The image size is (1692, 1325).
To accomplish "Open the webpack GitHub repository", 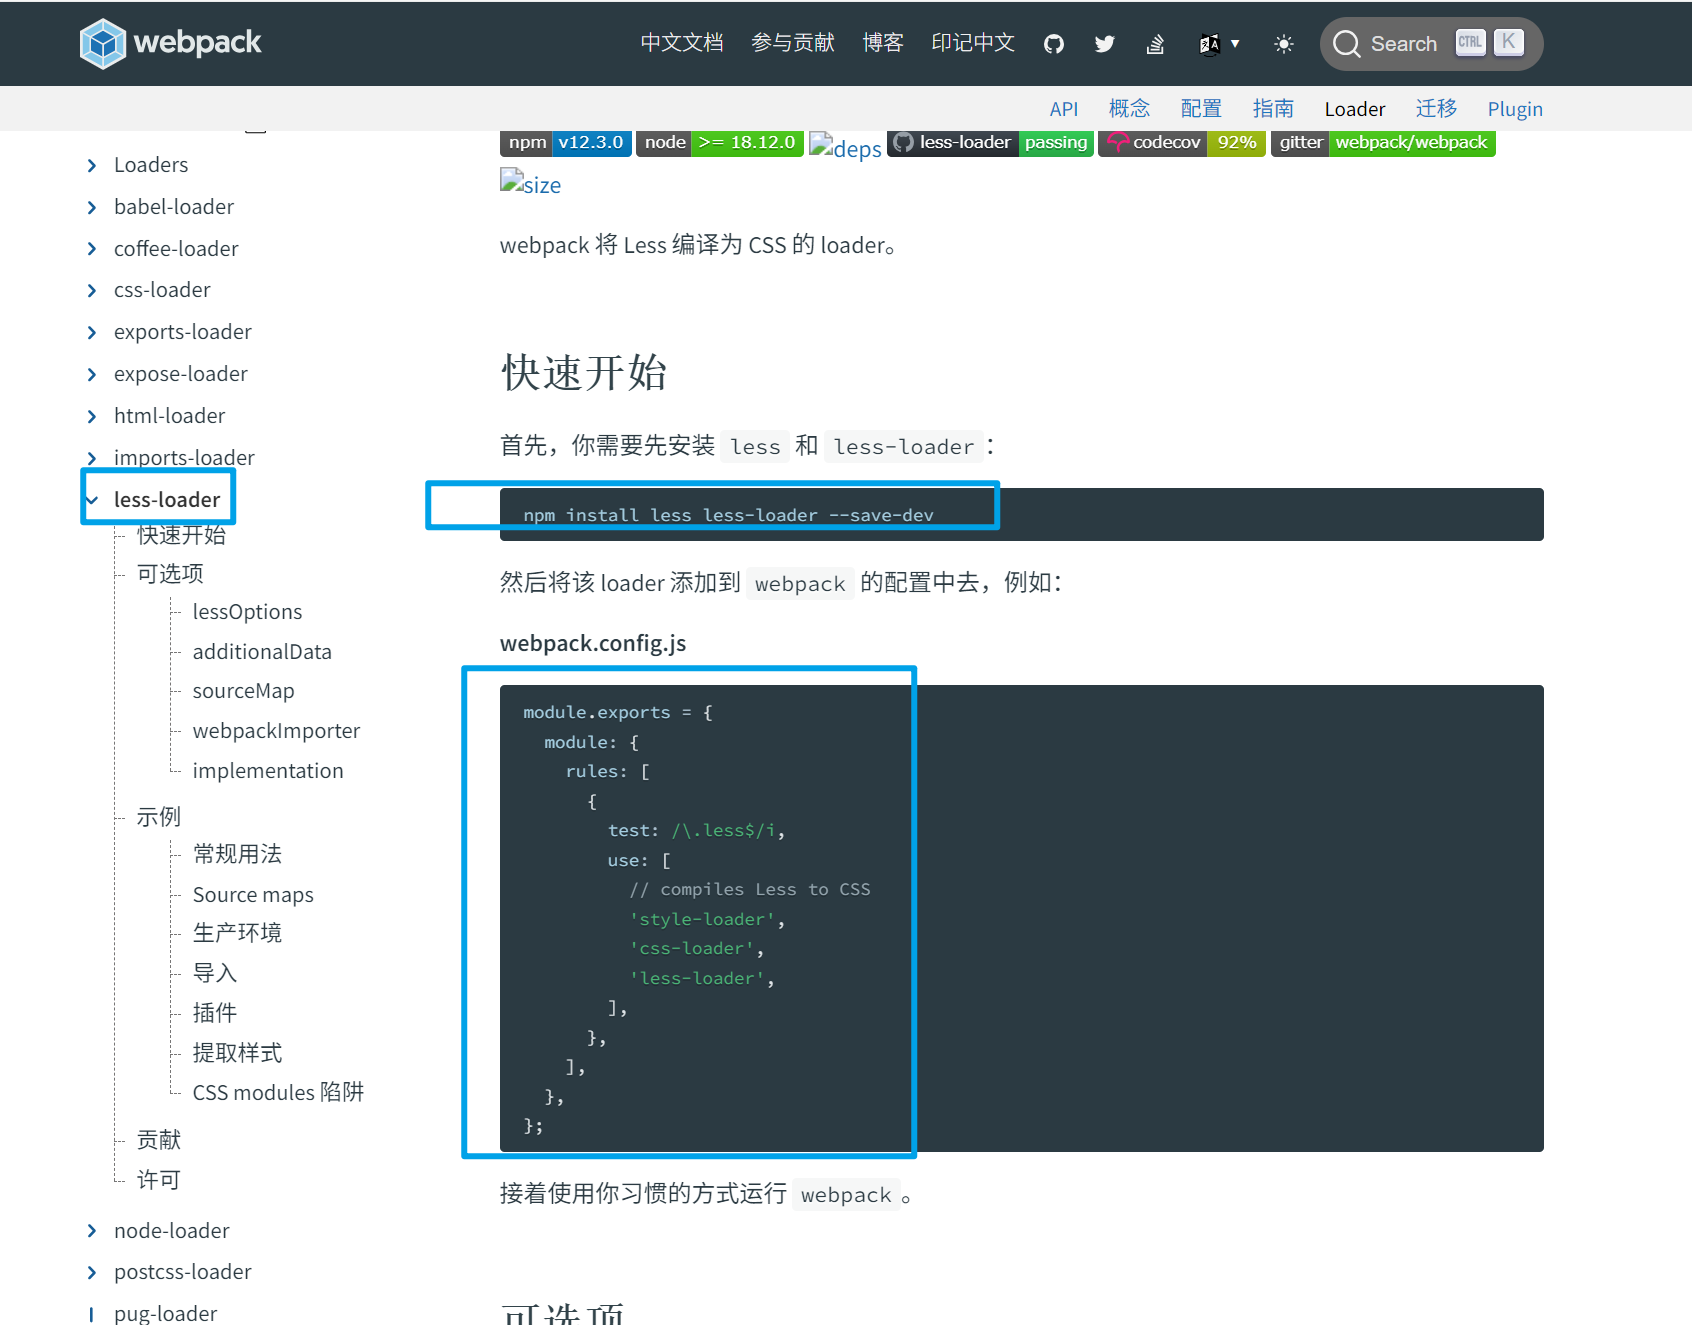I will pos(1053,43).
